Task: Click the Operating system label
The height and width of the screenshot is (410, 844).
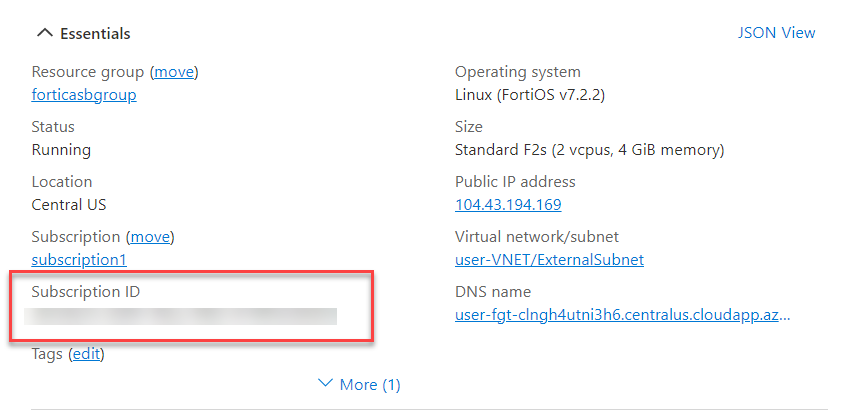Action: pos(517,72)
